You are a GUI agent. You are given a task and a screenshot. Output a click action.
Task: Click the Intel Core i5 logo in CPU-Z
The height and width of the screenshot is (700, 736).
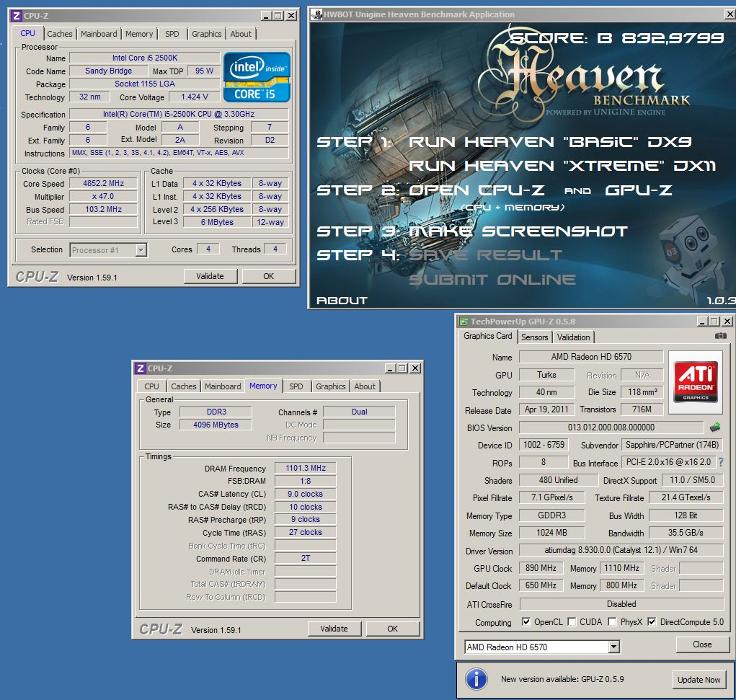pyautogui.click(x=256, y=77)
